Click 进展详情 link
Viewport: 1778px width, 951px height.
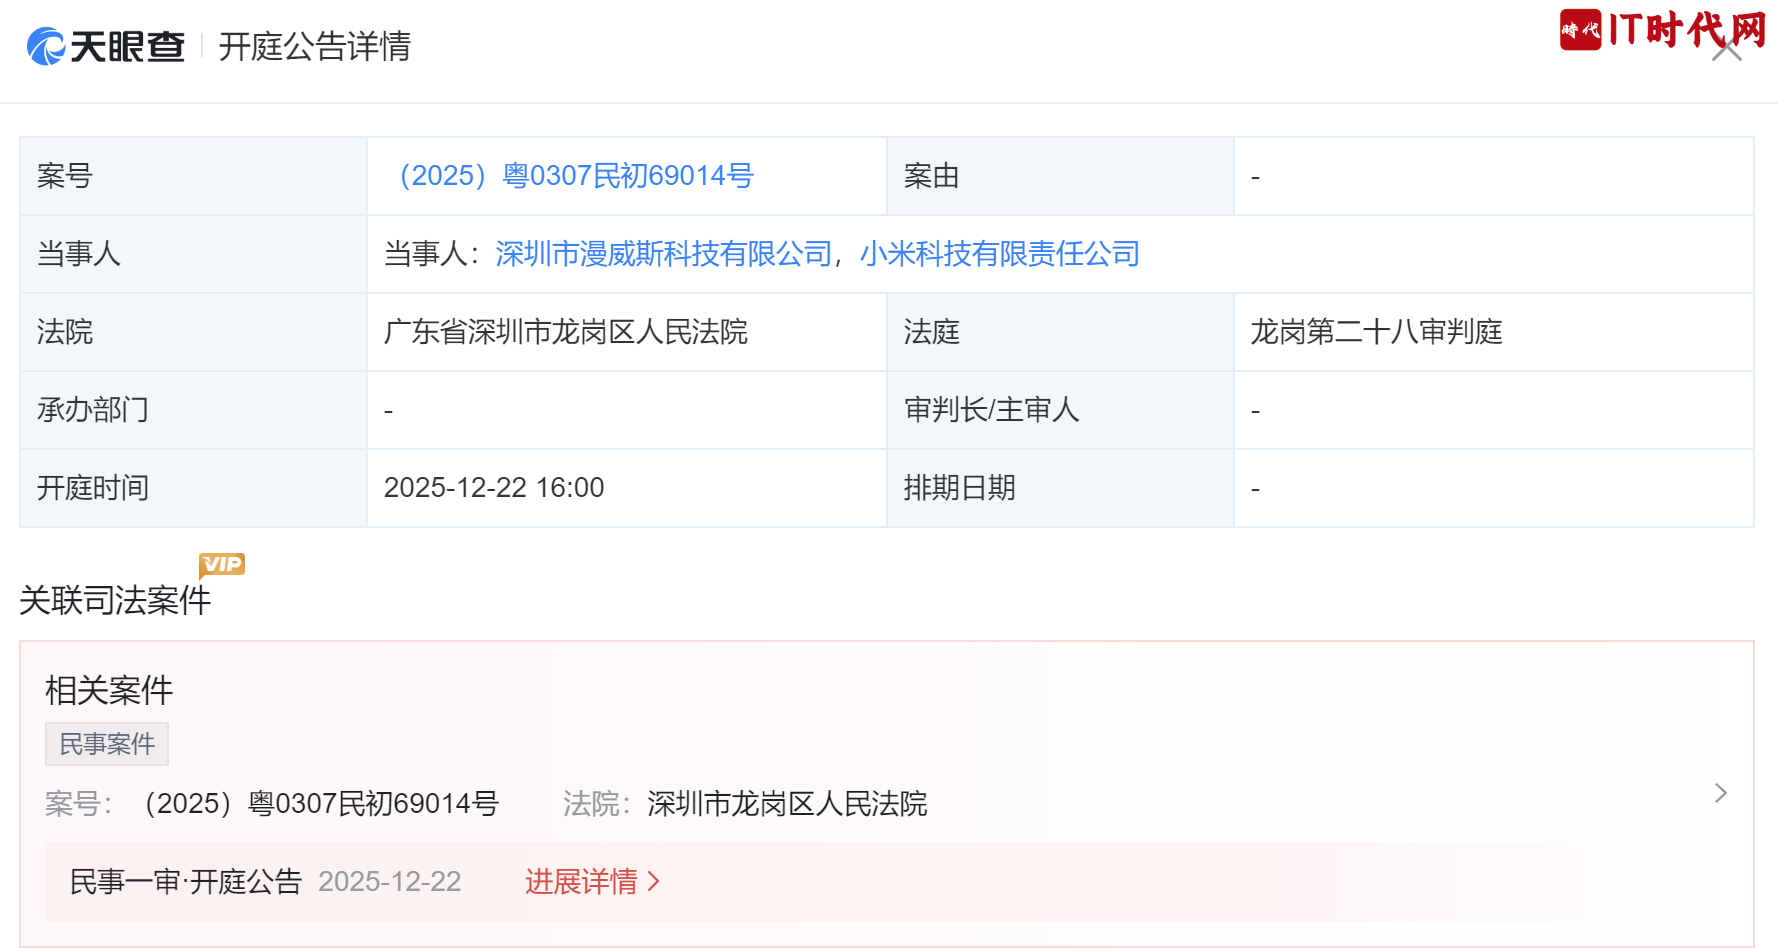coord(592,882)
